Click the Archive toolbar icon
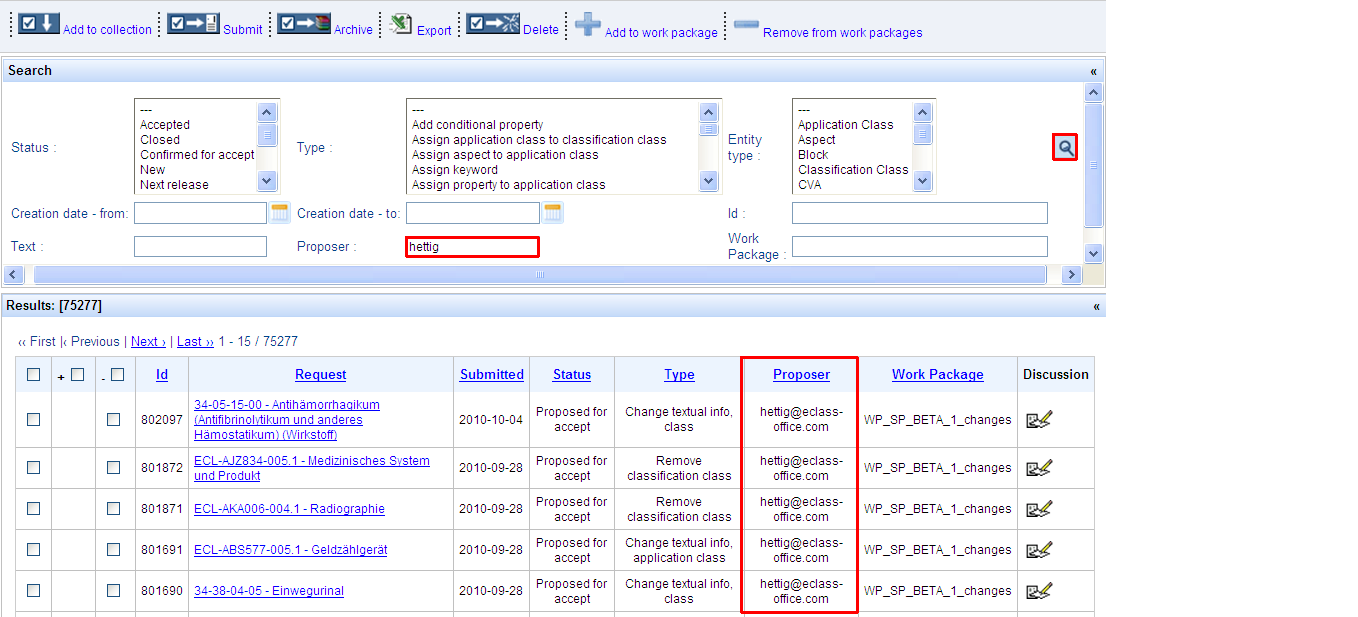Viewport: 1358px width, 617px height. point(304,23)
